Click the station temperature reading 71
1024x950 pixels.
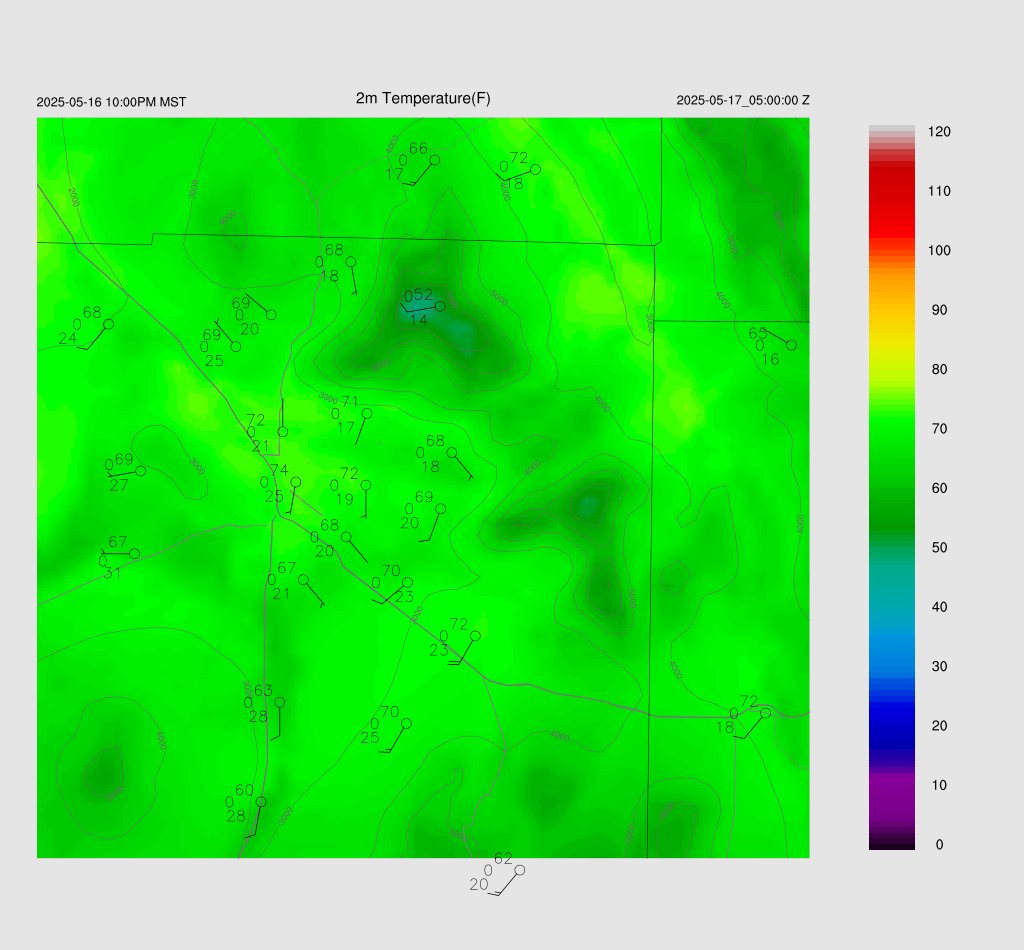coord(350,402)
